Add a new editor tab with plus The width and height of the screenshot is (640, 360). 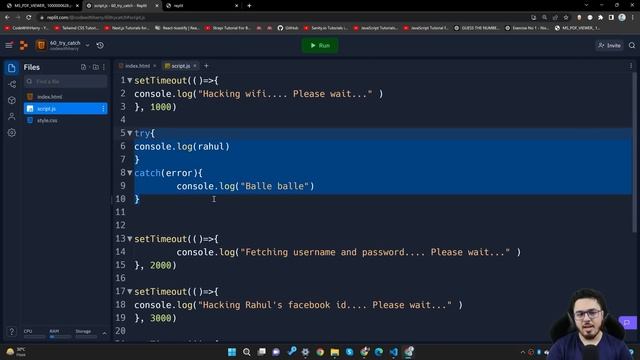click(x=206, y=66)
